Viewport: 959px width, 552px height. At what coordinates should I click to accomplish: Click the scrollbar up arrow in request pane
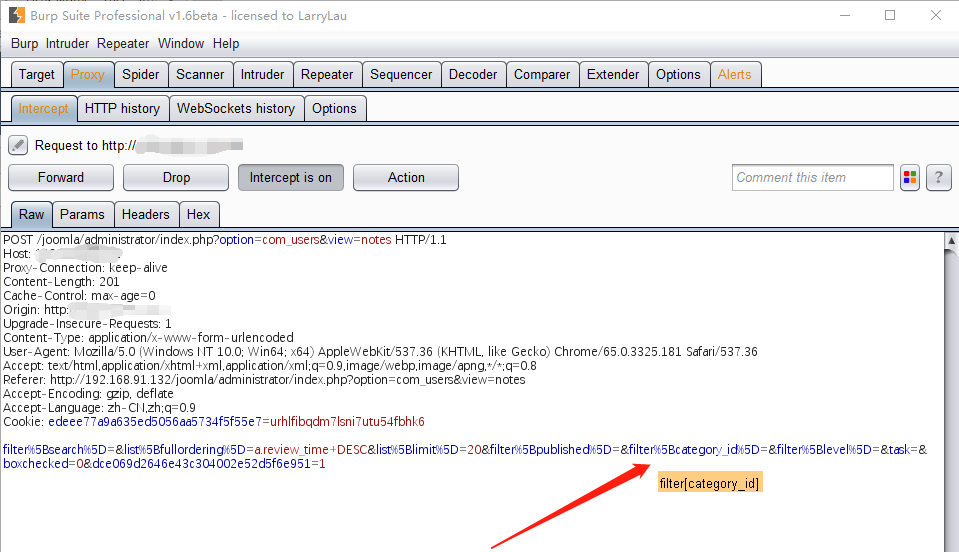pos(951,241)
